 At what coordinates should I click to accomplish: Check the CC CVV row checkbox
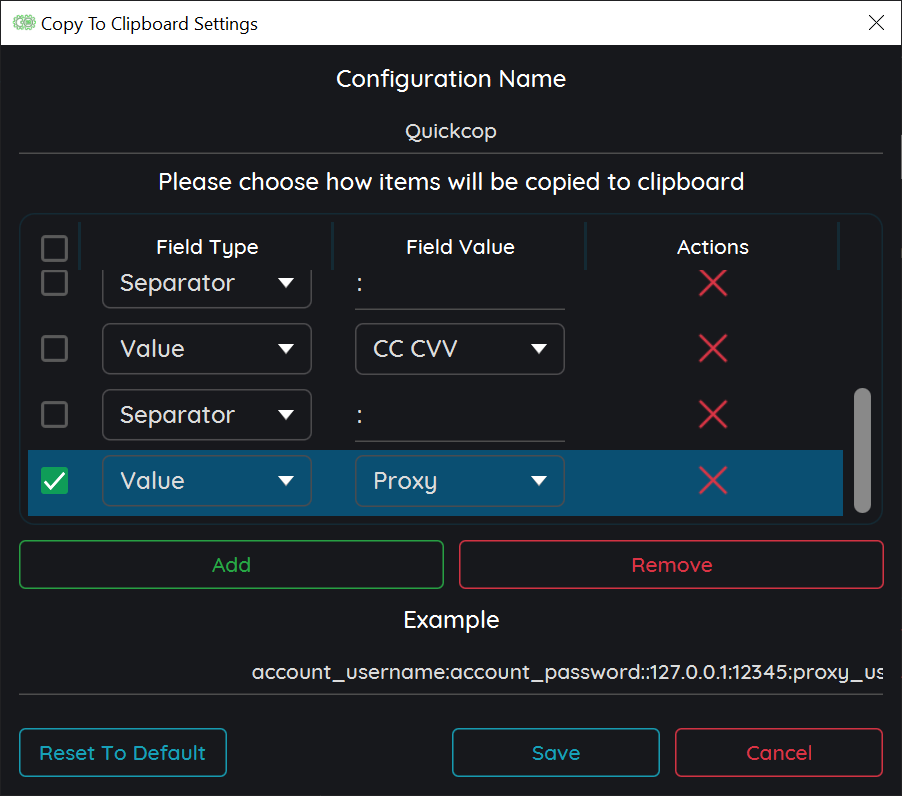click(54, 348)
